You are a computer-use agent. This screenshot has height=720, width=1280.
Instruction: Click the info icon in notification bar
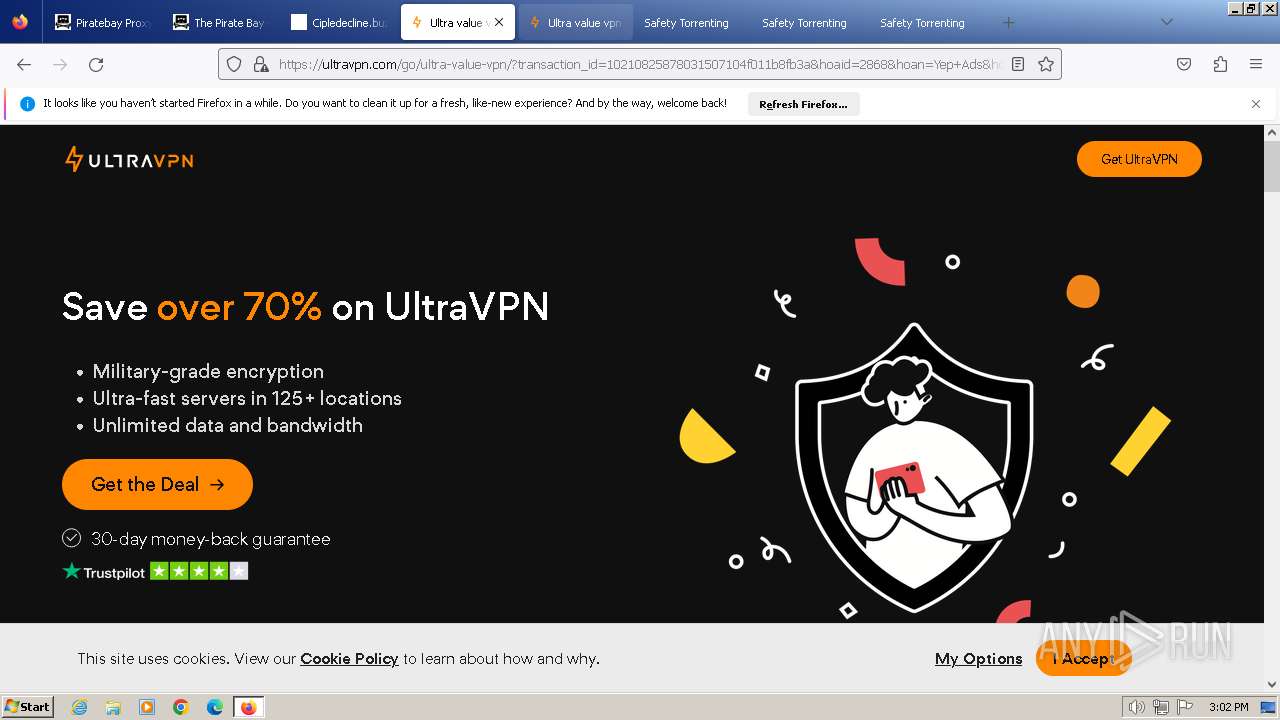tap(27, 104)
